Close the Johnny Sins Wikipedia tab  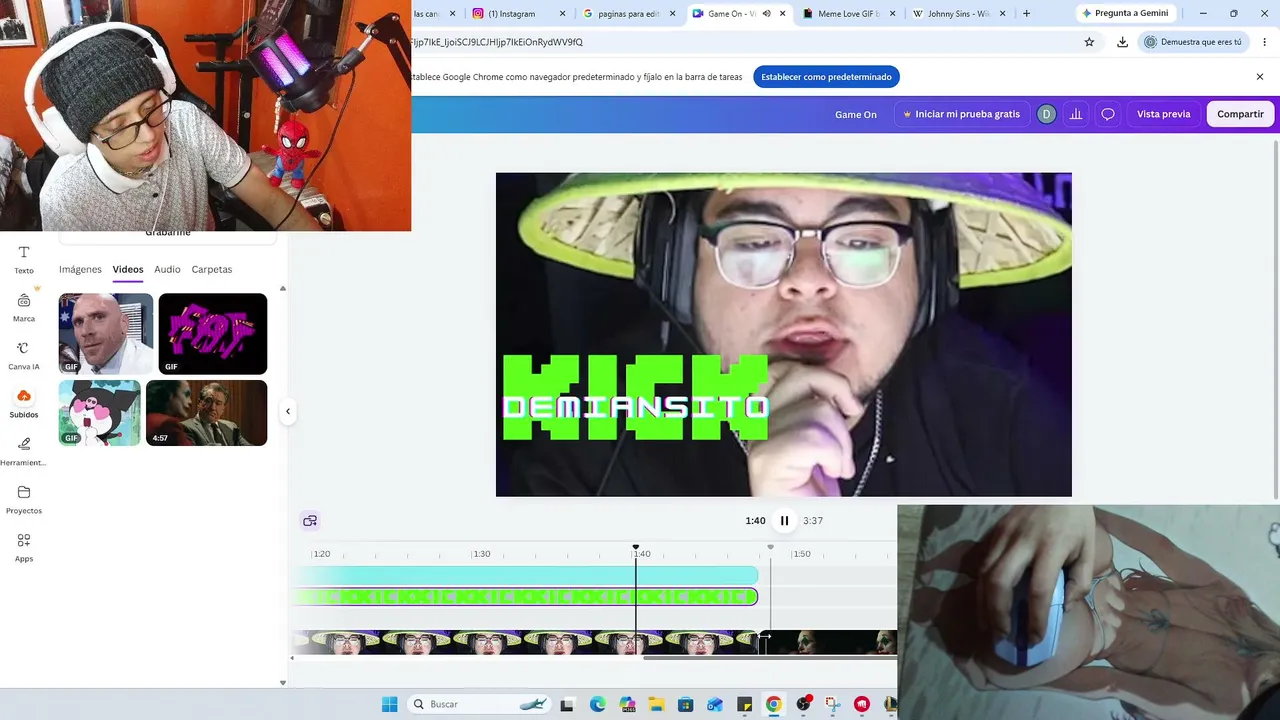(x=1003, y=14)
